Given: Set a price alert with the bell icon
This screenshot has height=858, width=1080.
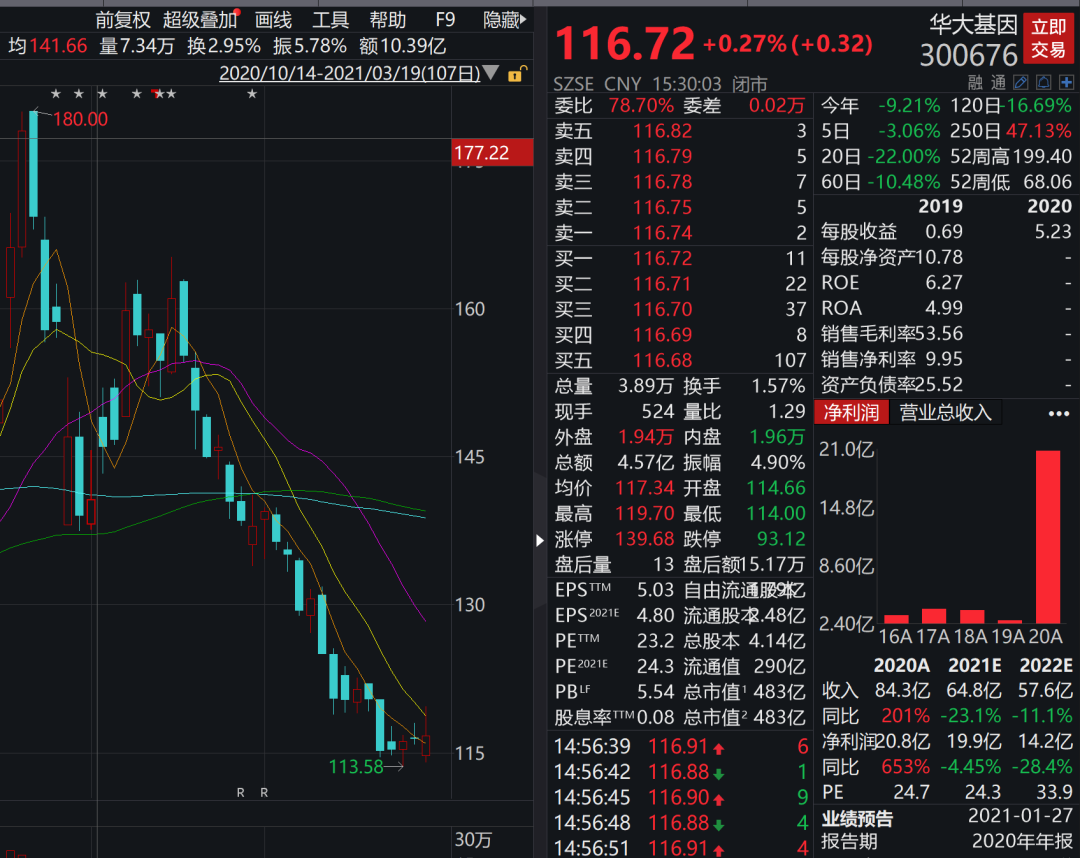Looking at the screenshot, I should click(x=1043, y=82).
